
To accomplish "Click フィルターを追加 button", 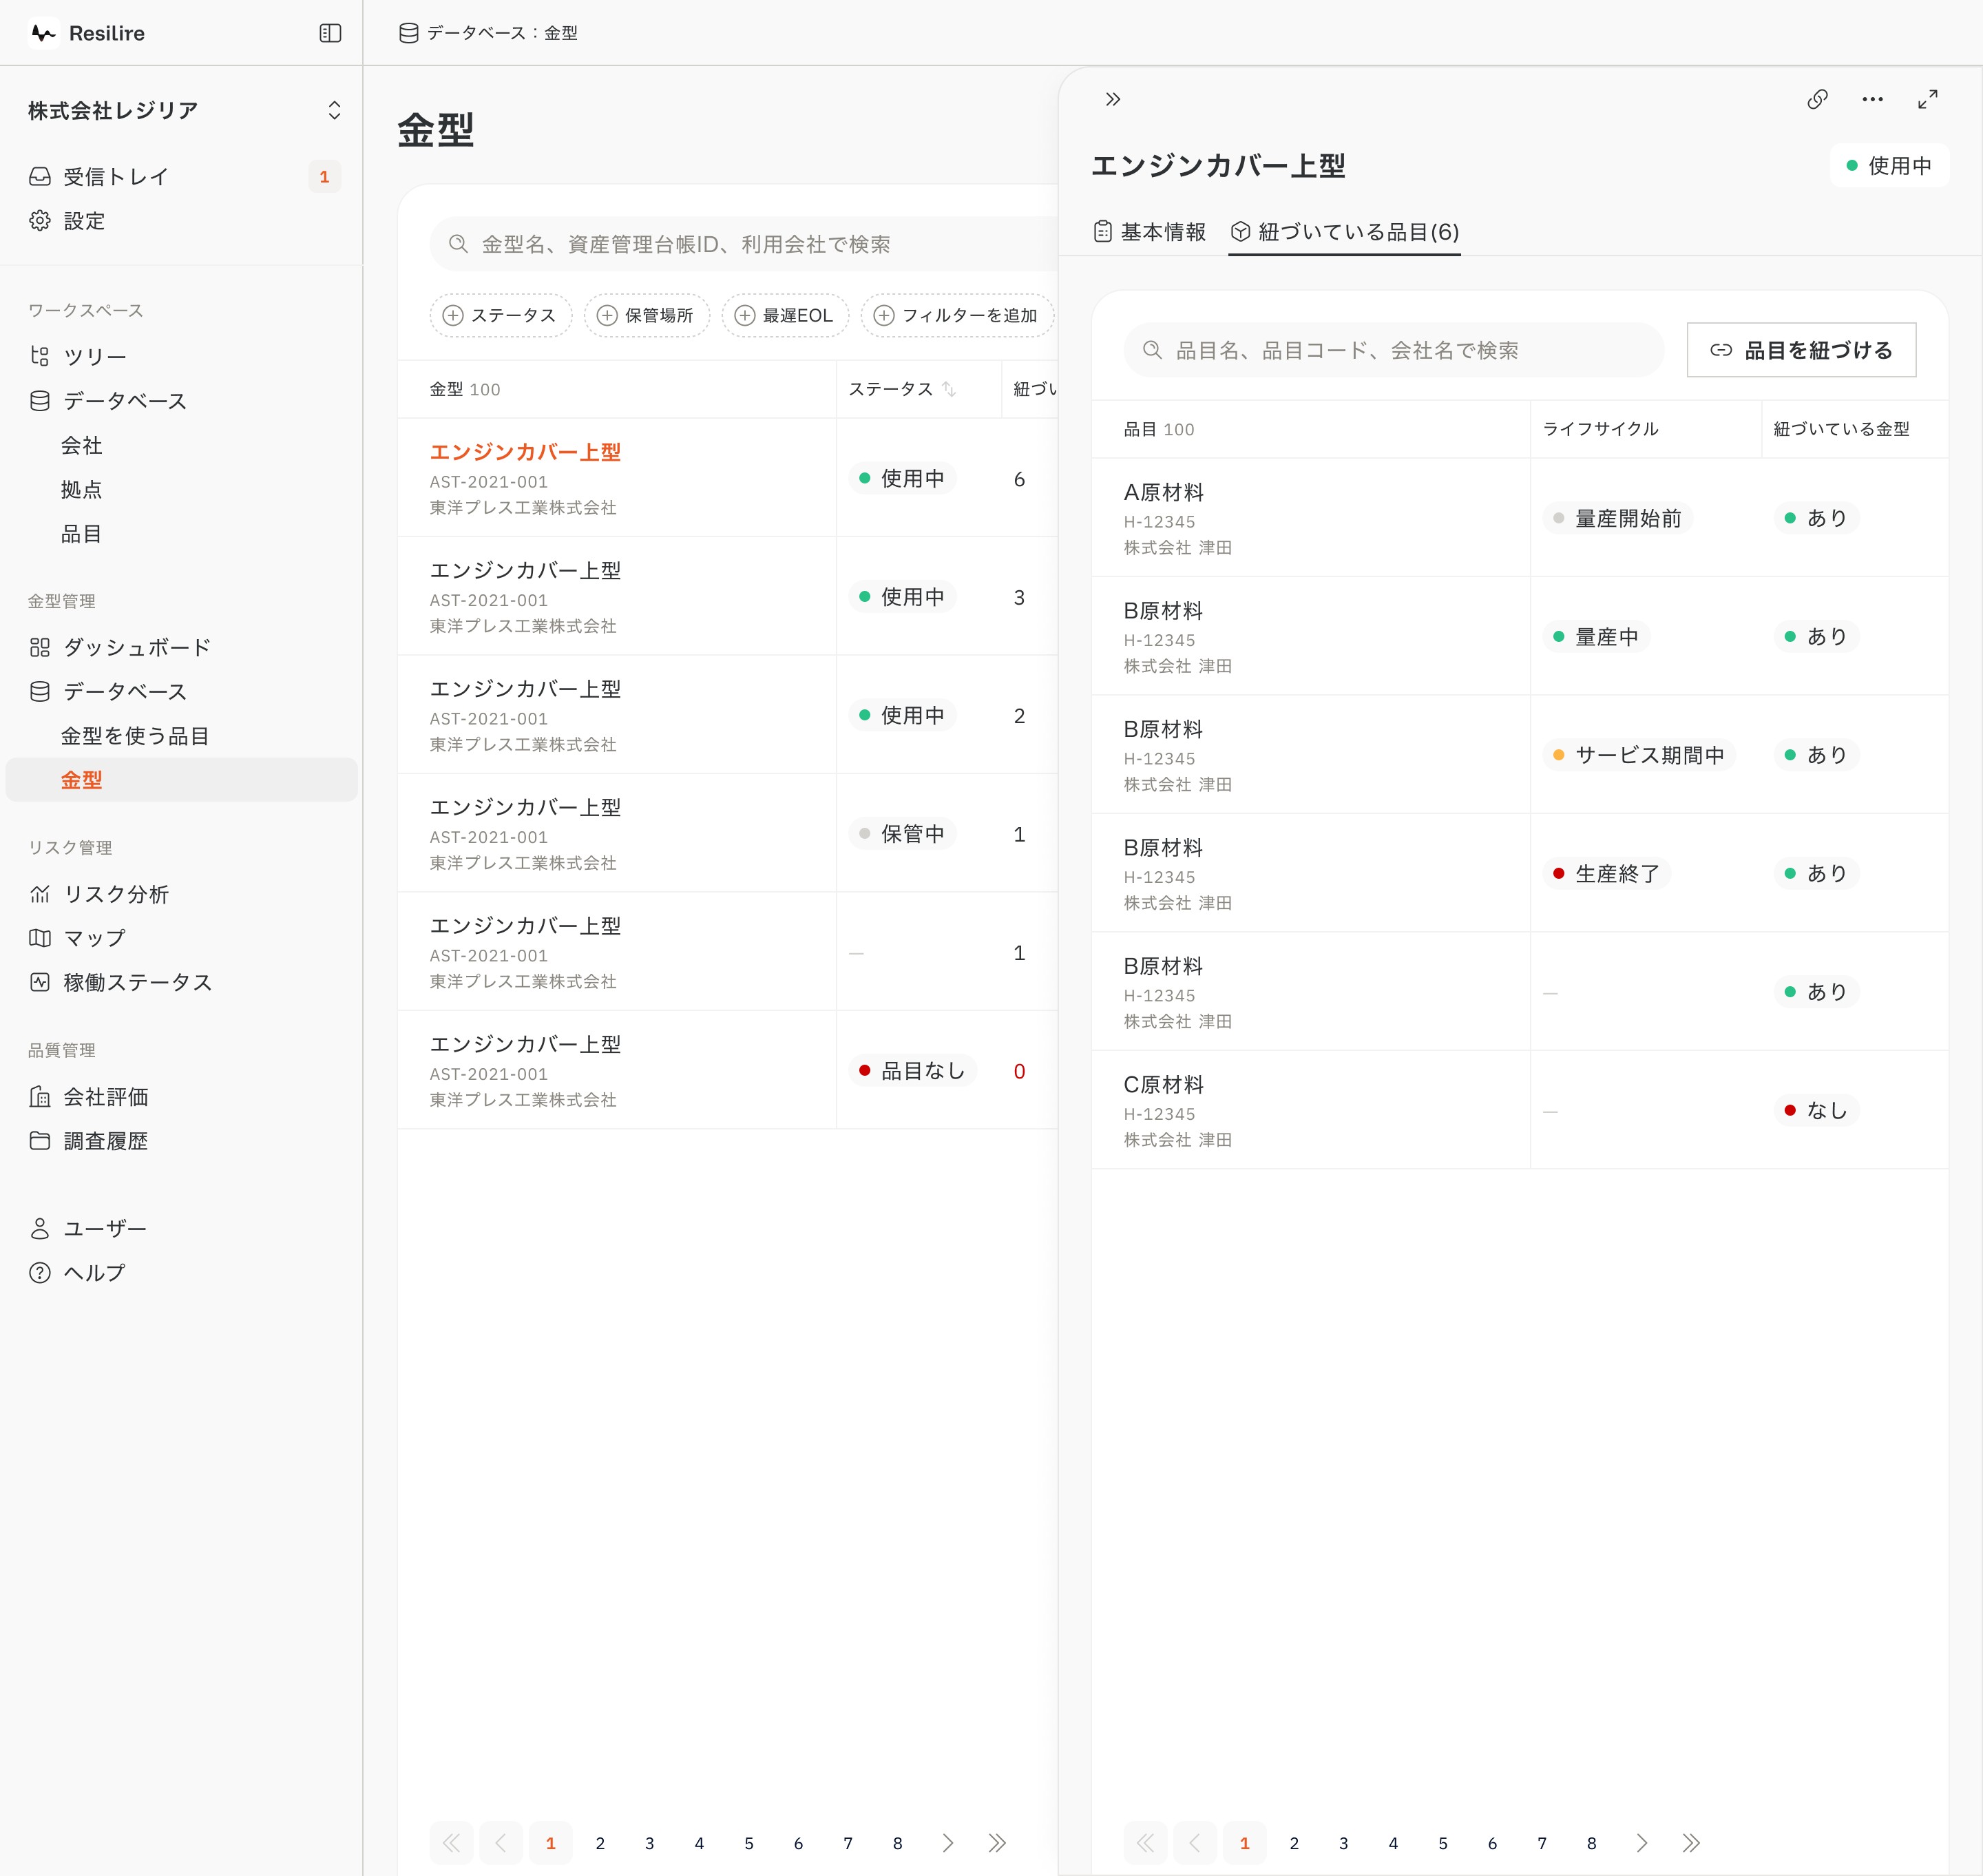I will click(957, 315).
